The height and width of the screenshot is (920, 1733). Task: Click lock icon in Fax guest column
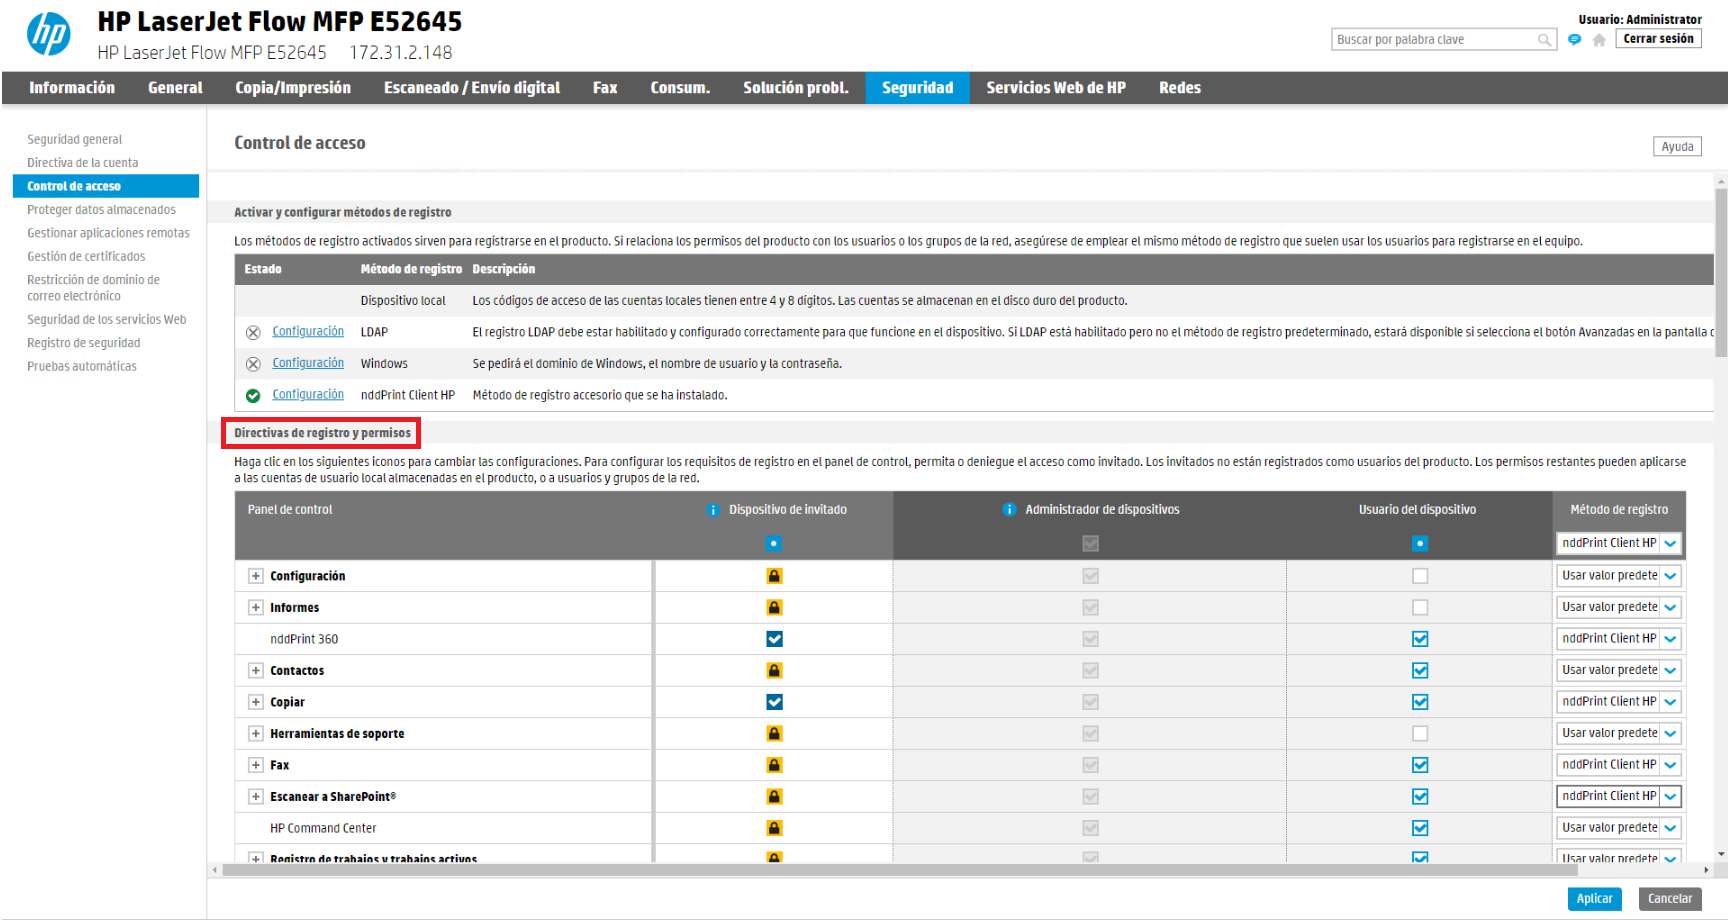pos(774,765)
